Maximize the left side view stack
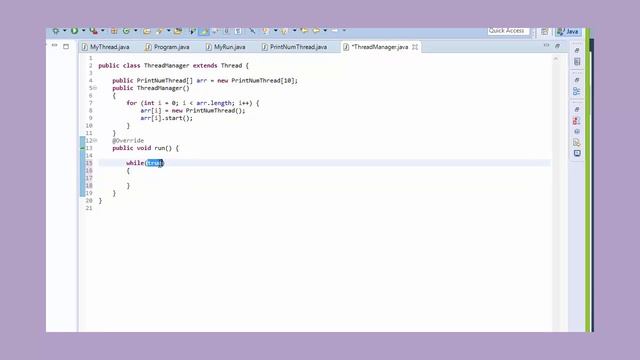The image size is (640, 360). click(x=66, y=46)
